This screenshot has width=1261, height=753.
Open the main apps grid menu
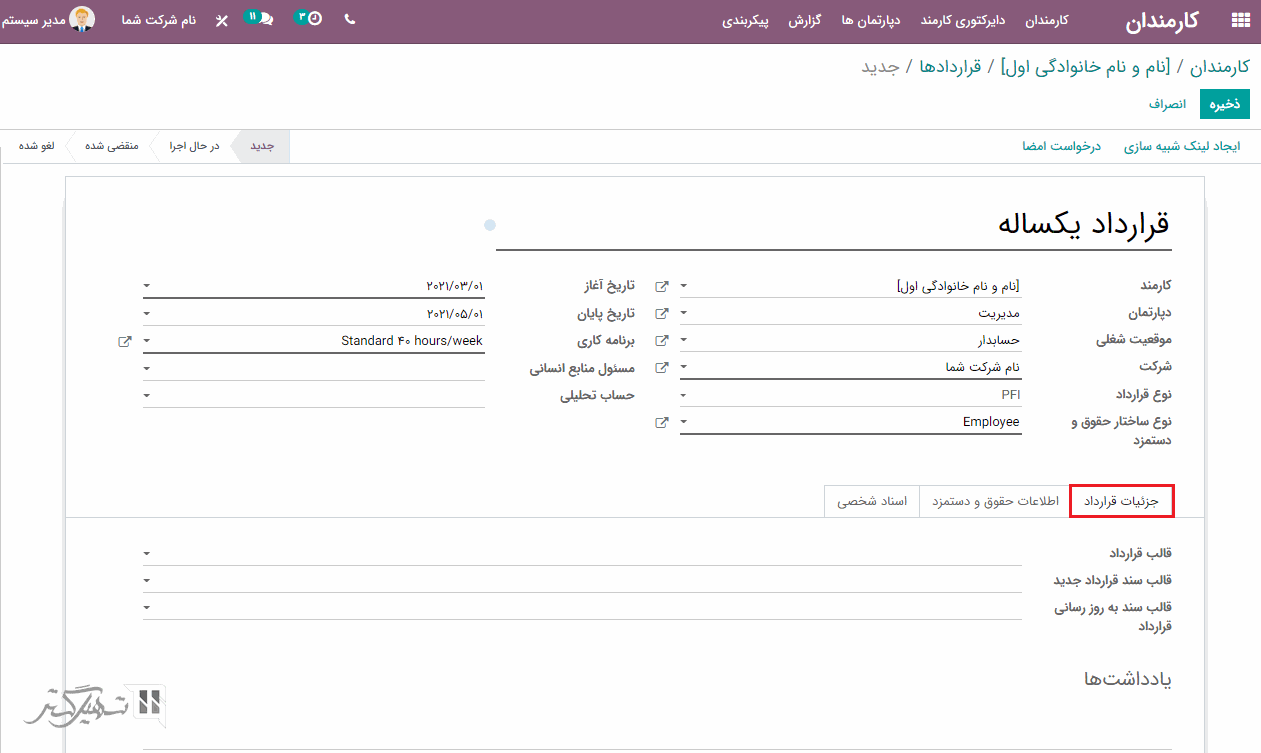1240,20
